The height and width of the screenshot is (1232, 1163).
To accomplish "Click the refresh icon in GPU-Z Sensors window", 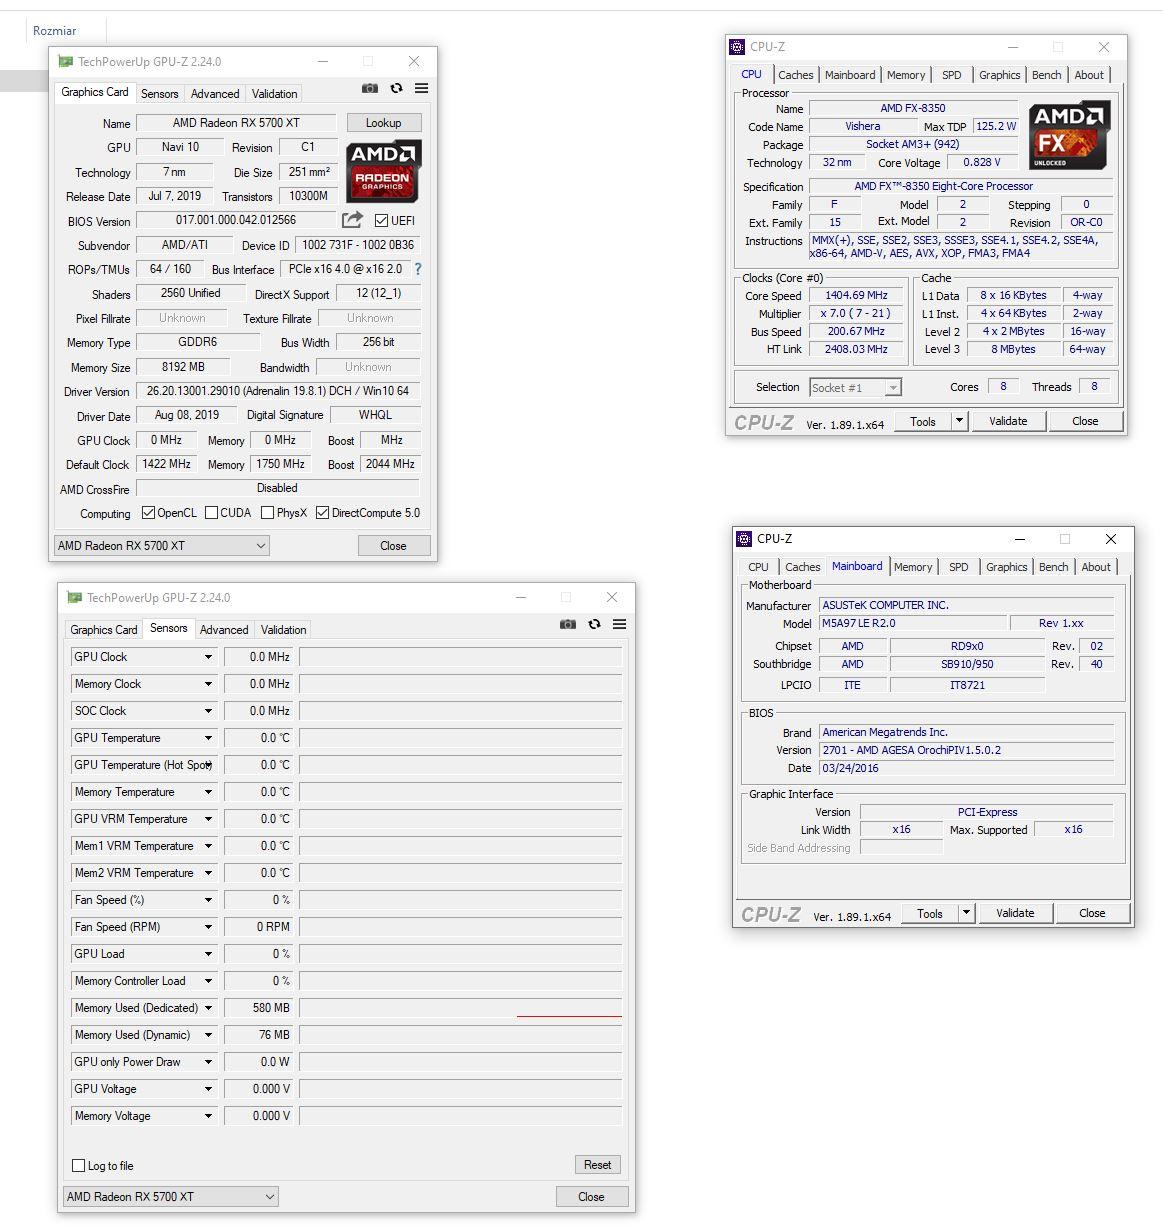I will (594, 624).
